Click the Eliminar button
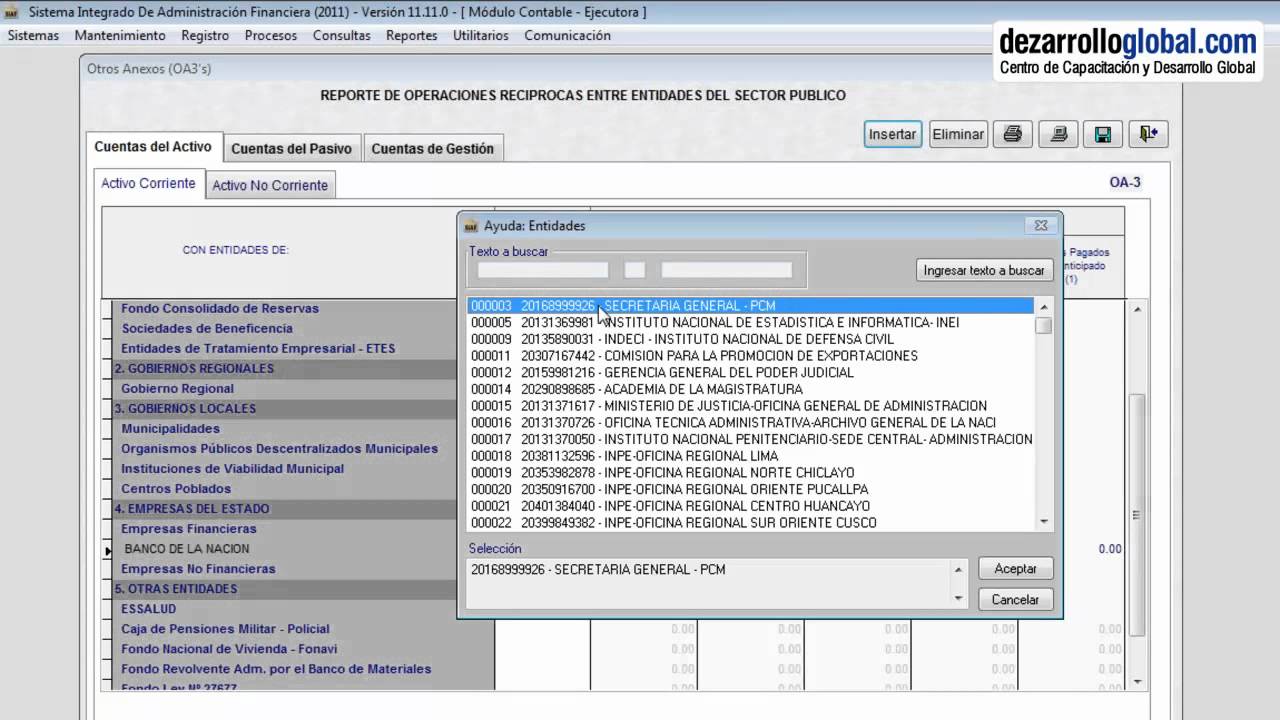 coord(958,134)
